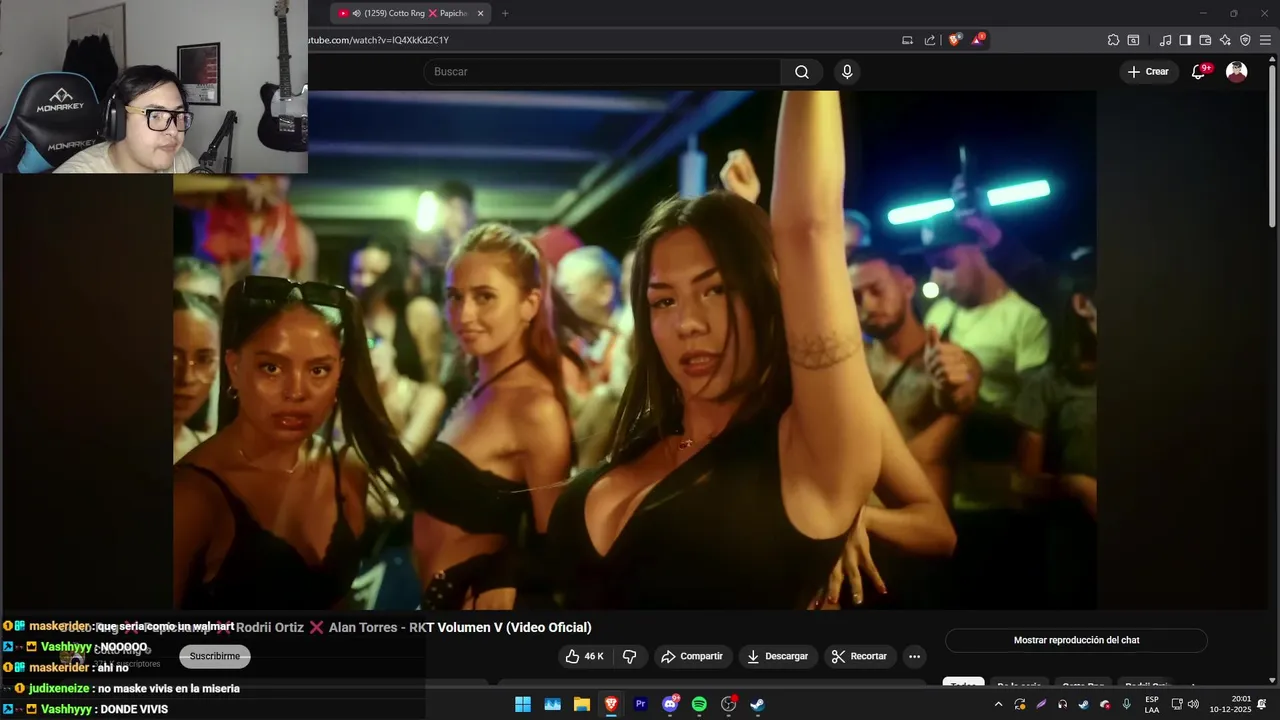The width and height of the screenshot is (1280, 720).
Task: Open YouTube notifications bell
Action: (x=1199, y=72)
